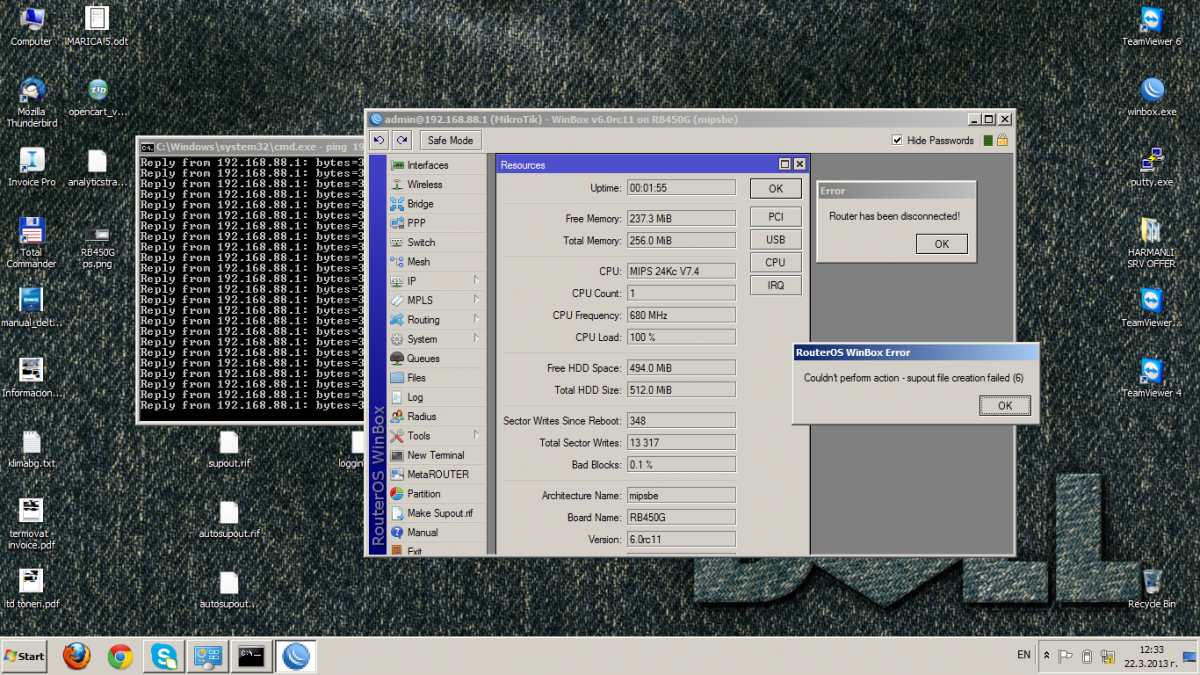This screenshot has width=1200, height=675.
Task: Click the Redo arrow in WinBox toolbar
Action: (402, 141)
